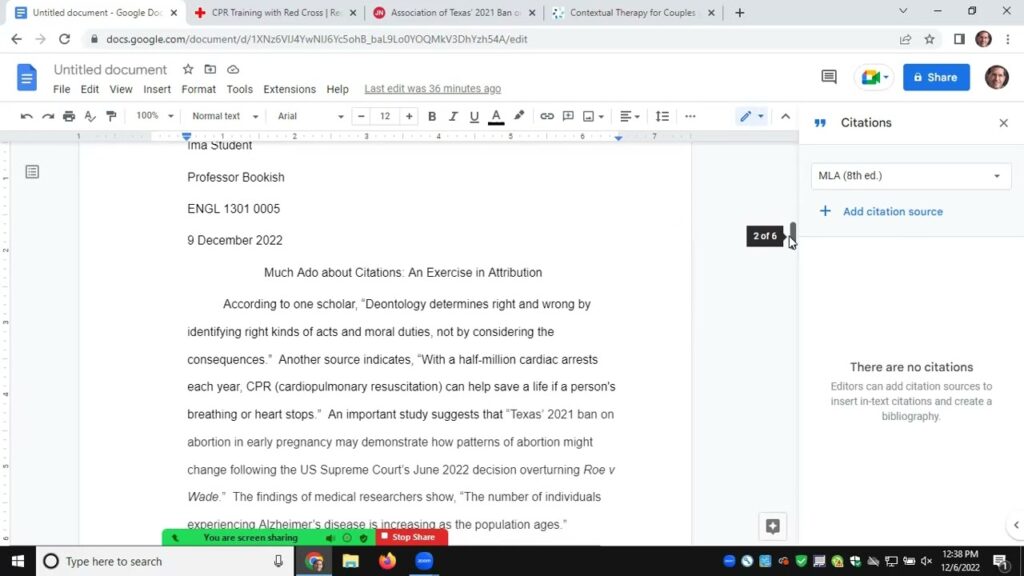The image size is (1024, 576).
Task: Click the Undo arrow in toolbar
Action: click(27, 116)
